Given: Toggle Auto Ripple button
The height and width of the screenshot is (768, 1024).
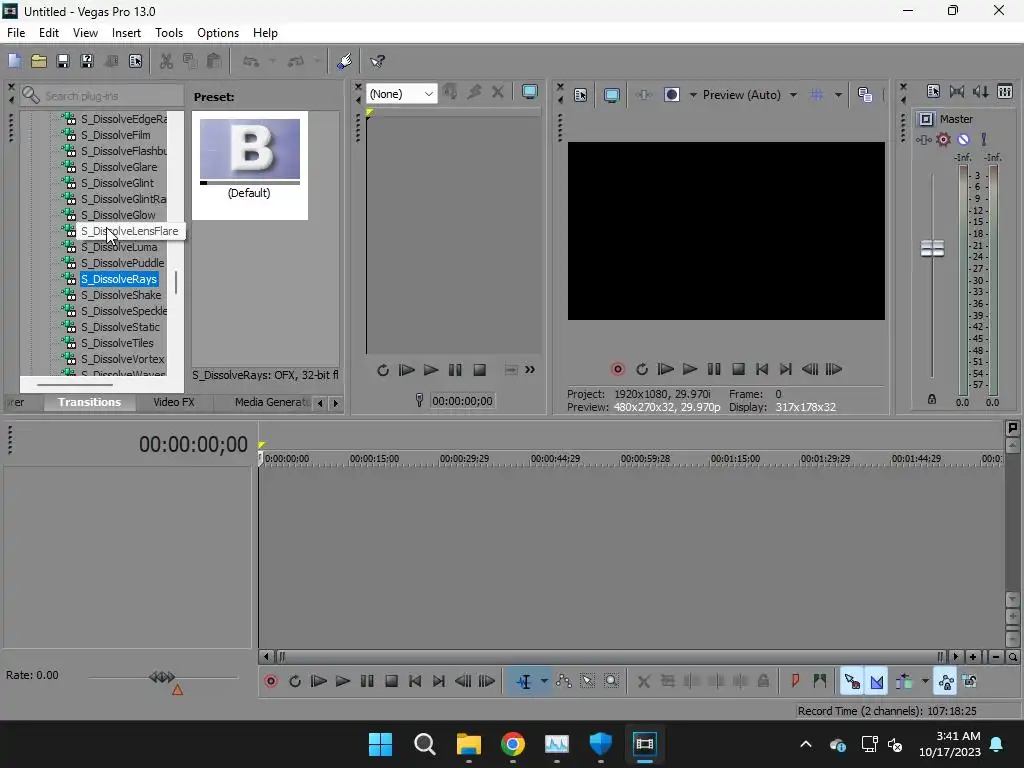Looking at the screenshot, I should click(904, 682).
